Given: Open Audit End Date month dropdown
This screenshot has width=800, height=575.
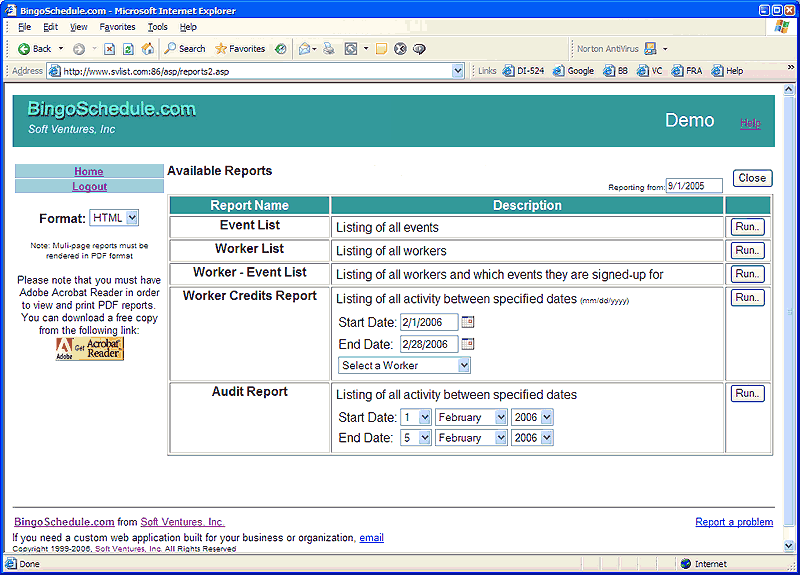Looking at the screenshot, I should (x=471, y=438).
